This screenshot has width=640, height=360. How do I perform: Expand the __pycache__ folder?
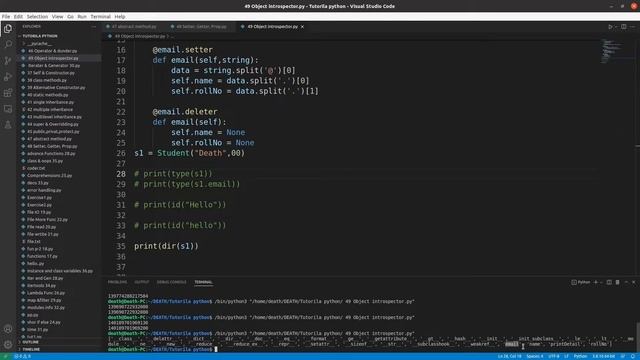click(41, 43)
